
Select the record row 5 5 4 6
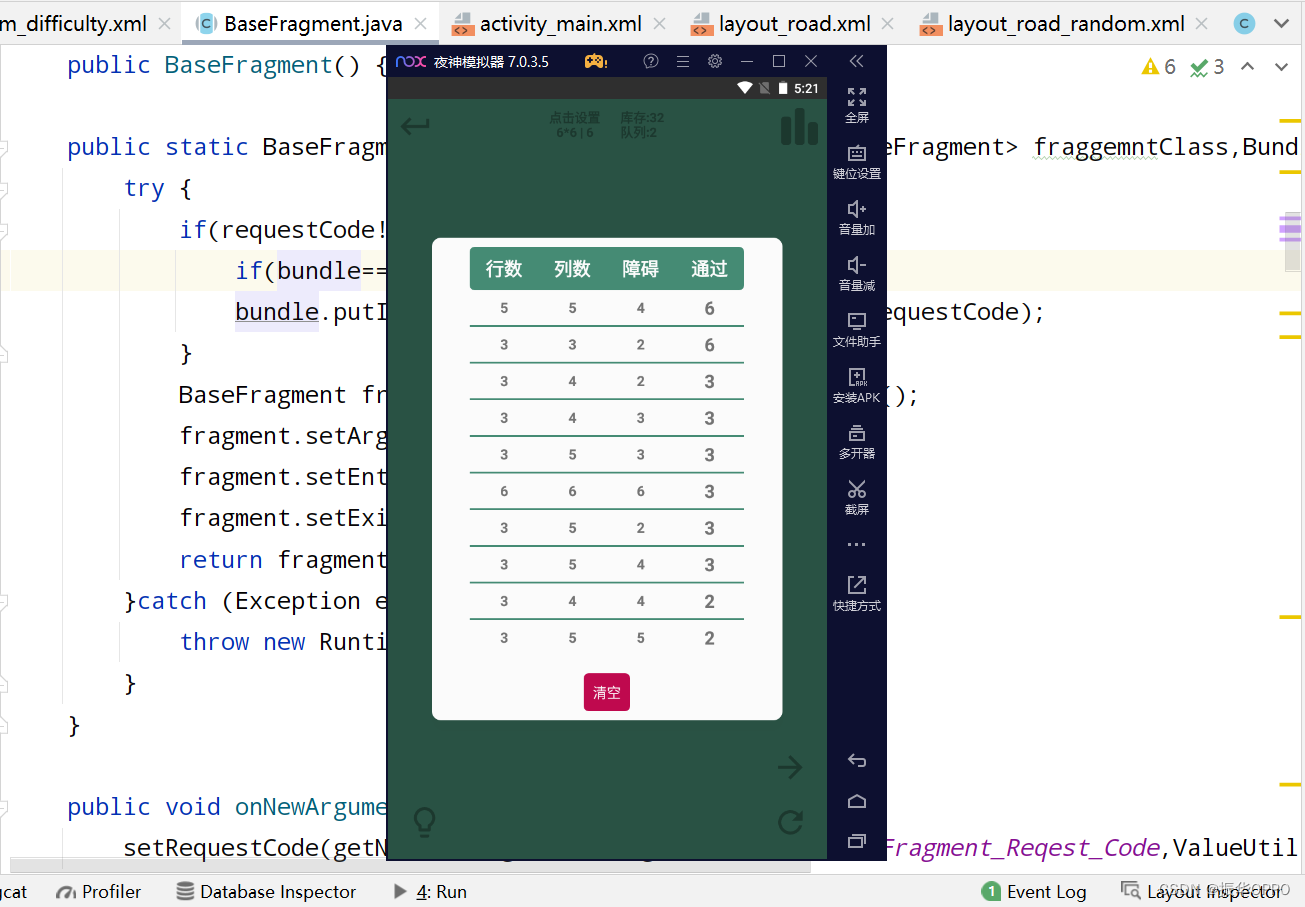pyautogui.click(x=607, y=308)
